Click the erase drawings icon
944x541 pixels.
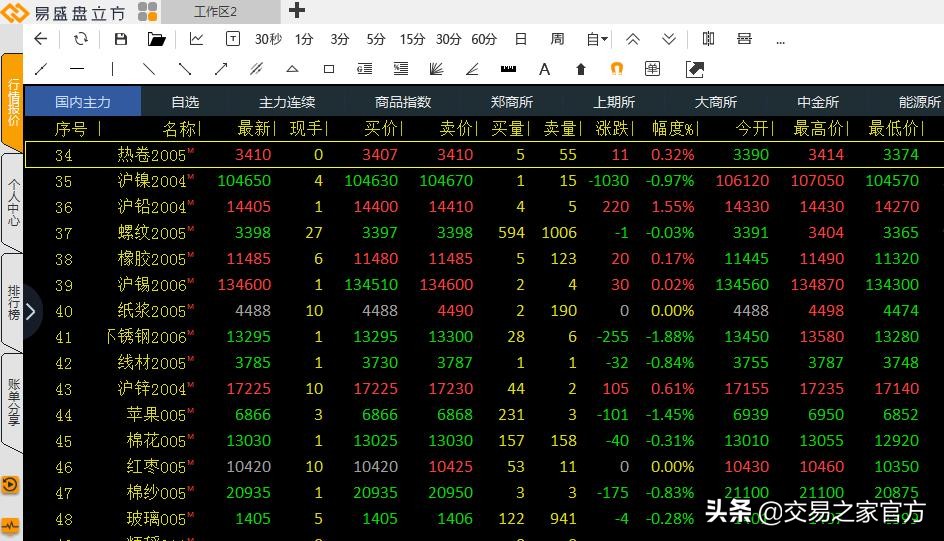(695, 69)
